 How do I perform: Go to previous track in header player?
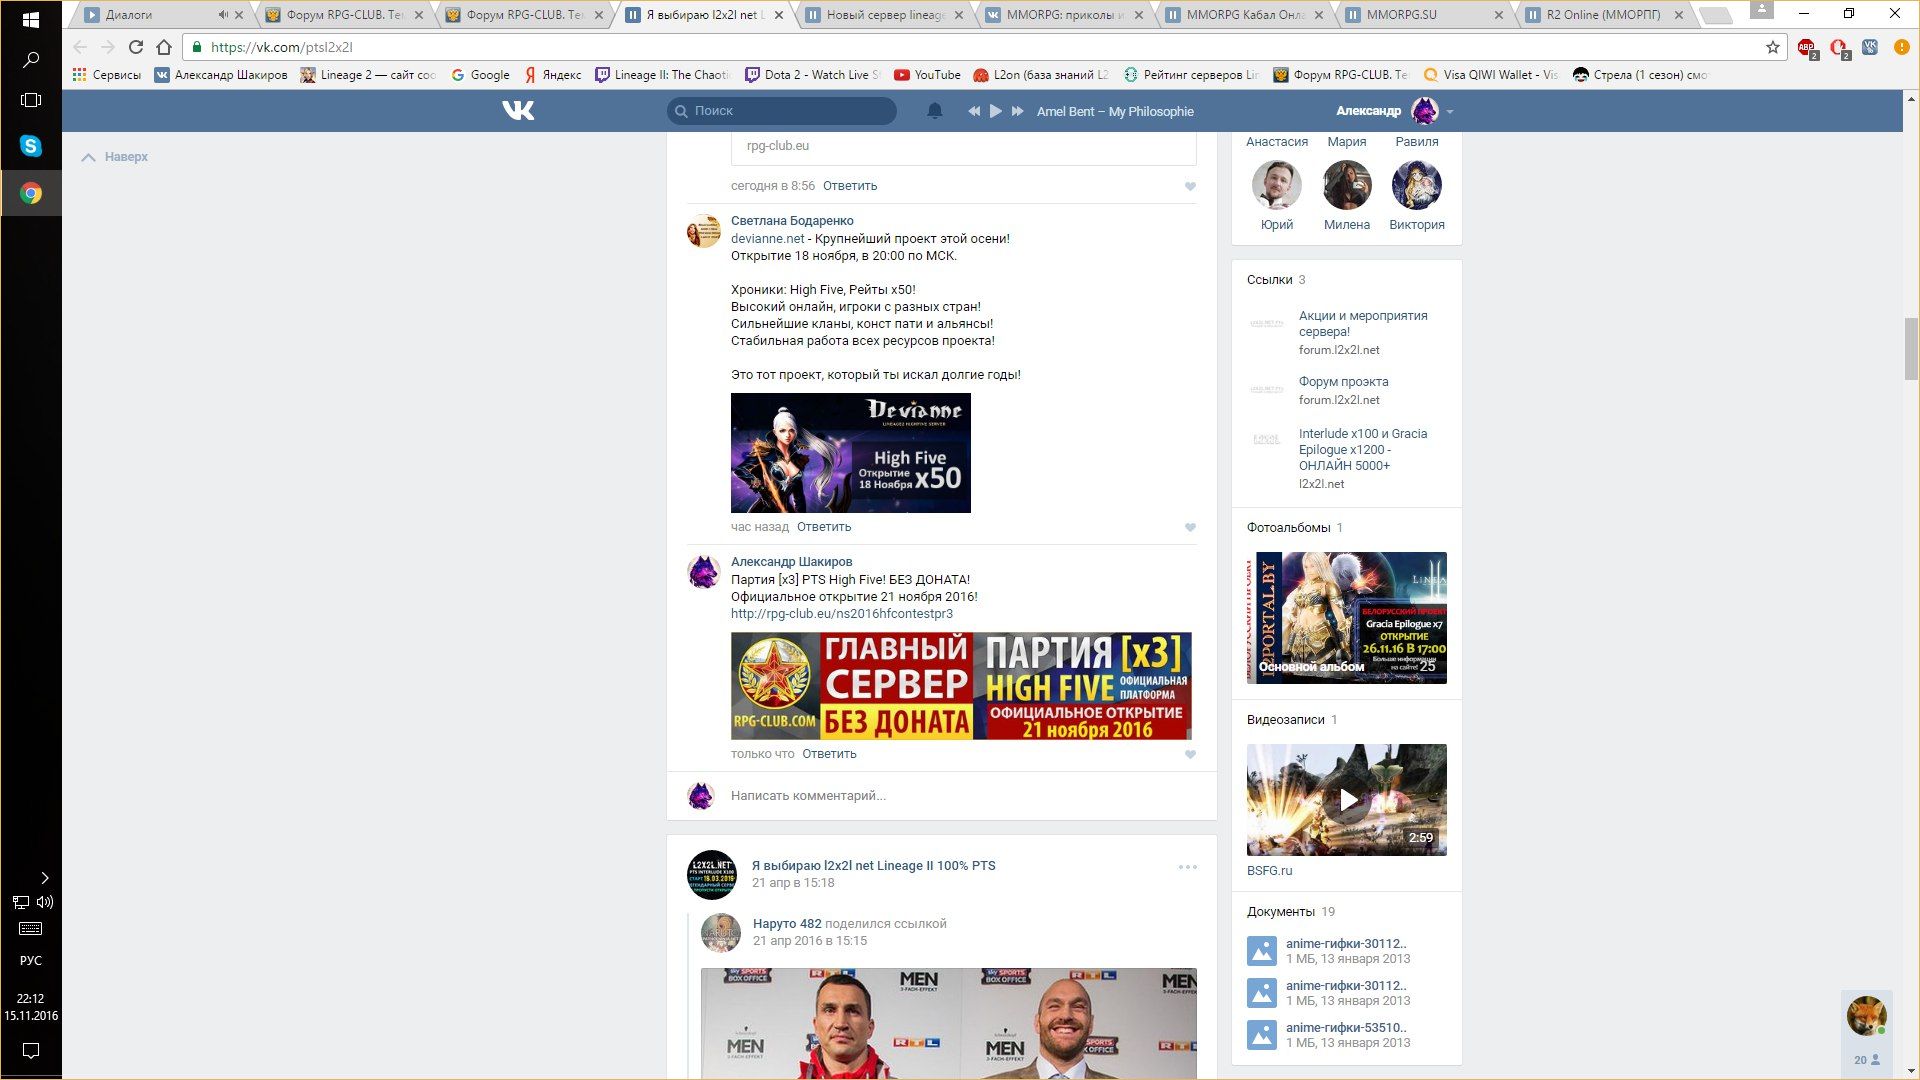click(973, 111)
